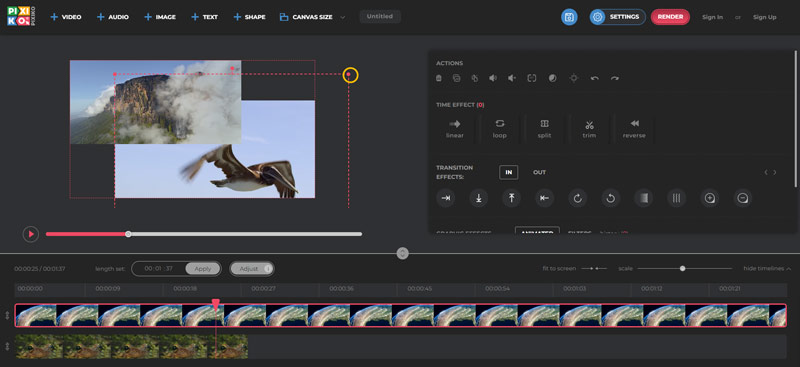Click the reorder arrows on the first track
This screenshot has height=367, width=800.
[7, 315]
